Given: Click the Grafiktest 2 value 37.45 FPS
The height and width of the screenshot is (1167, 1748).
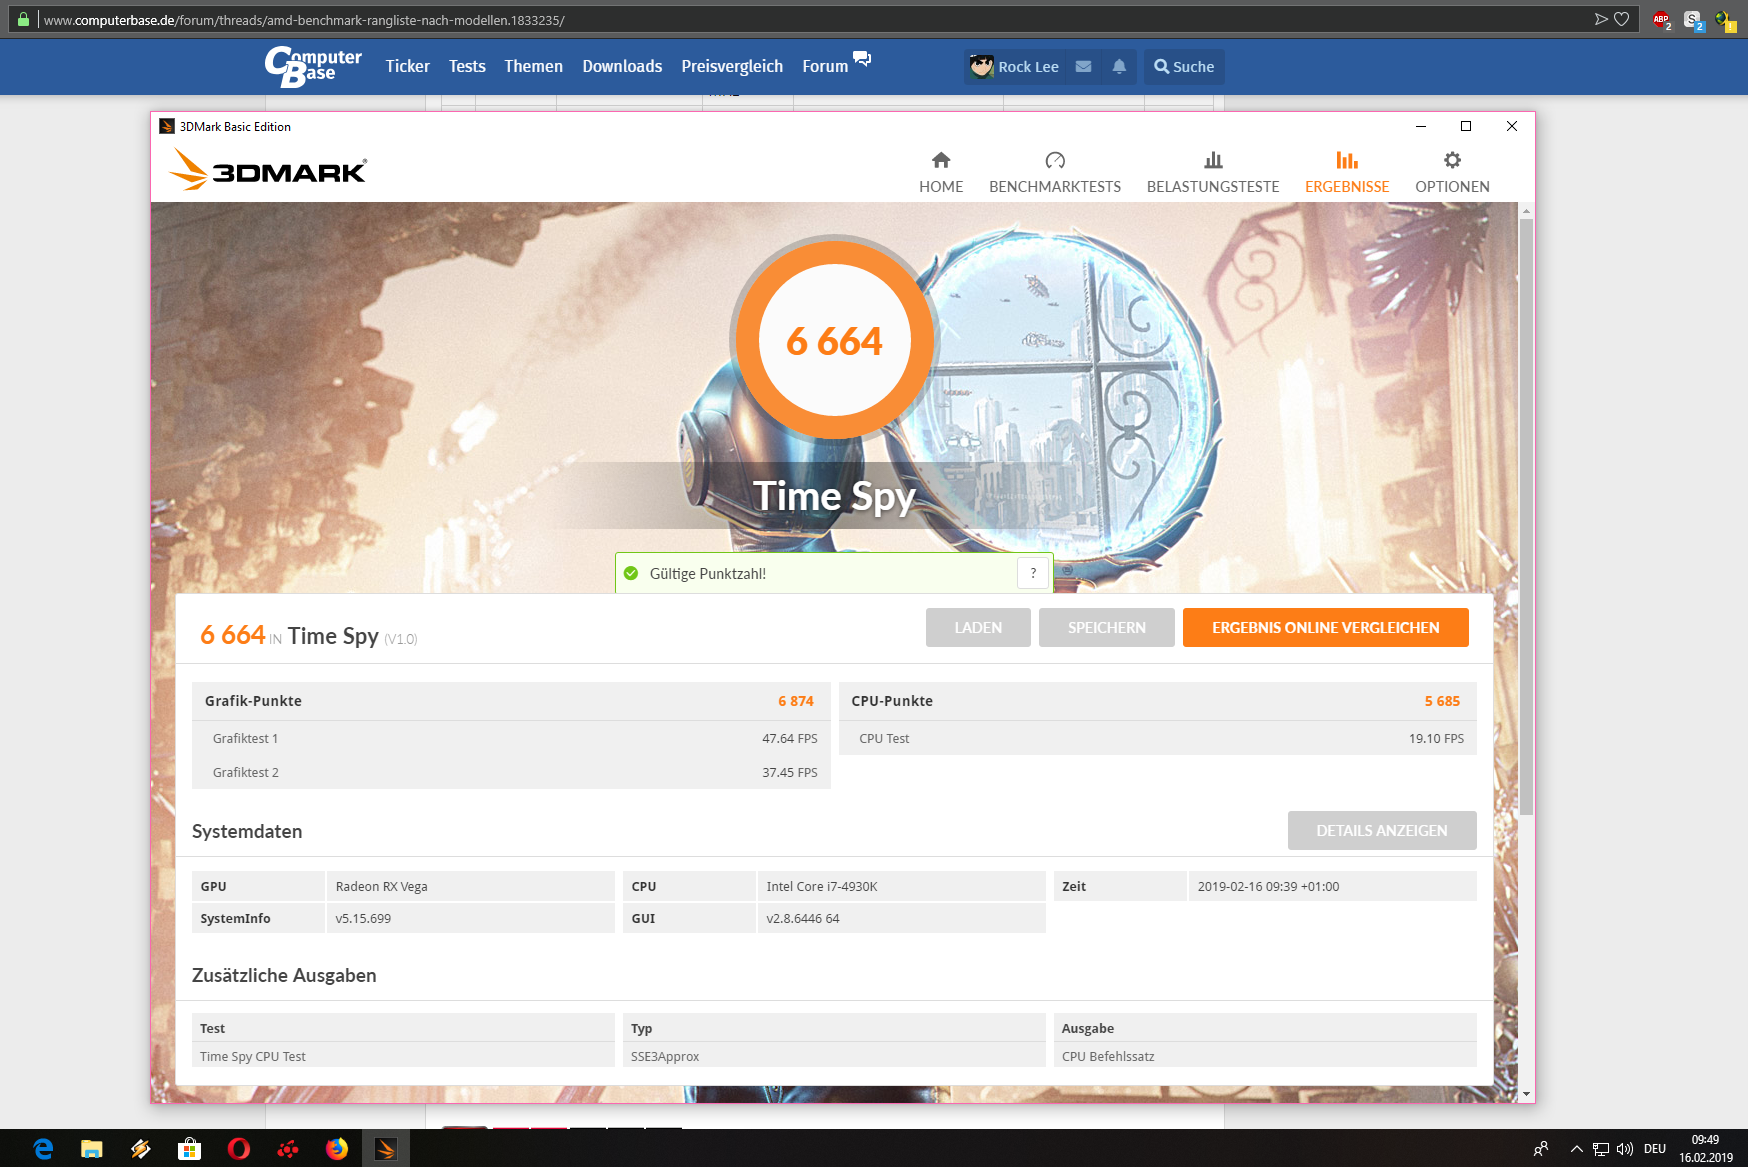Looking at the screenshot, I should point(790,773).
